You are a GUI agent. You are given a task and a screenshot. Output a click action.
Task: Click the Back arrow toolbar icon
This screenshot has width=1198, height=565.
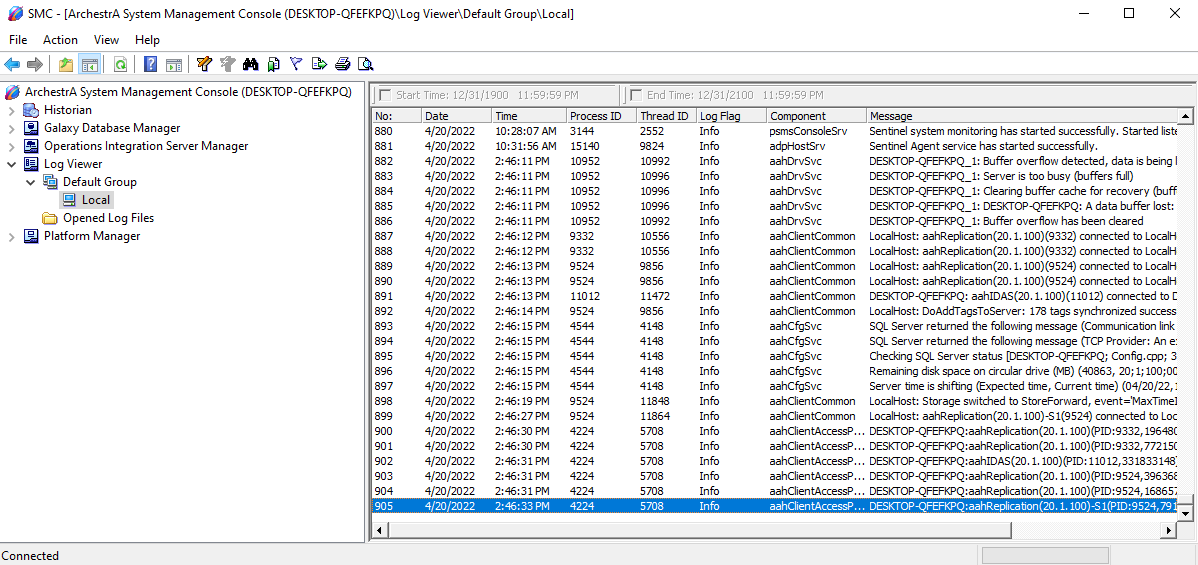(x=11, y=64)
